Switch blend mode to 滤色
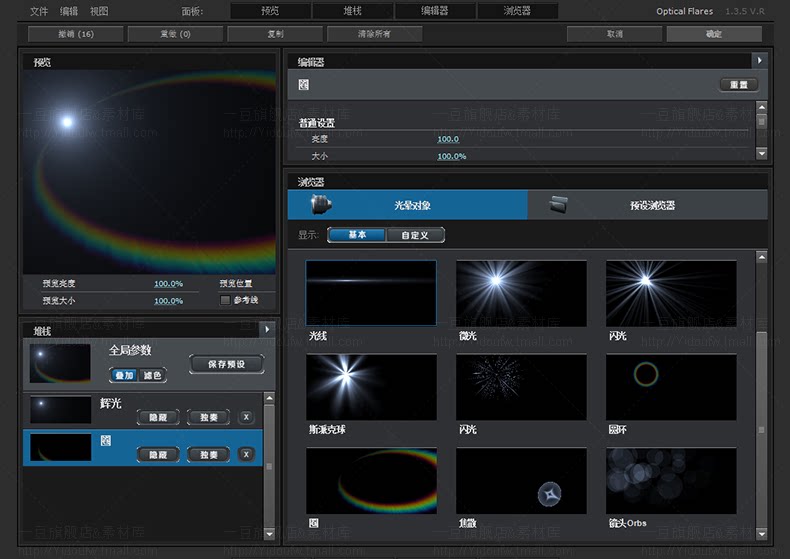Image resolution: width=790 pixels, height=559 pixels. point(152,375)
